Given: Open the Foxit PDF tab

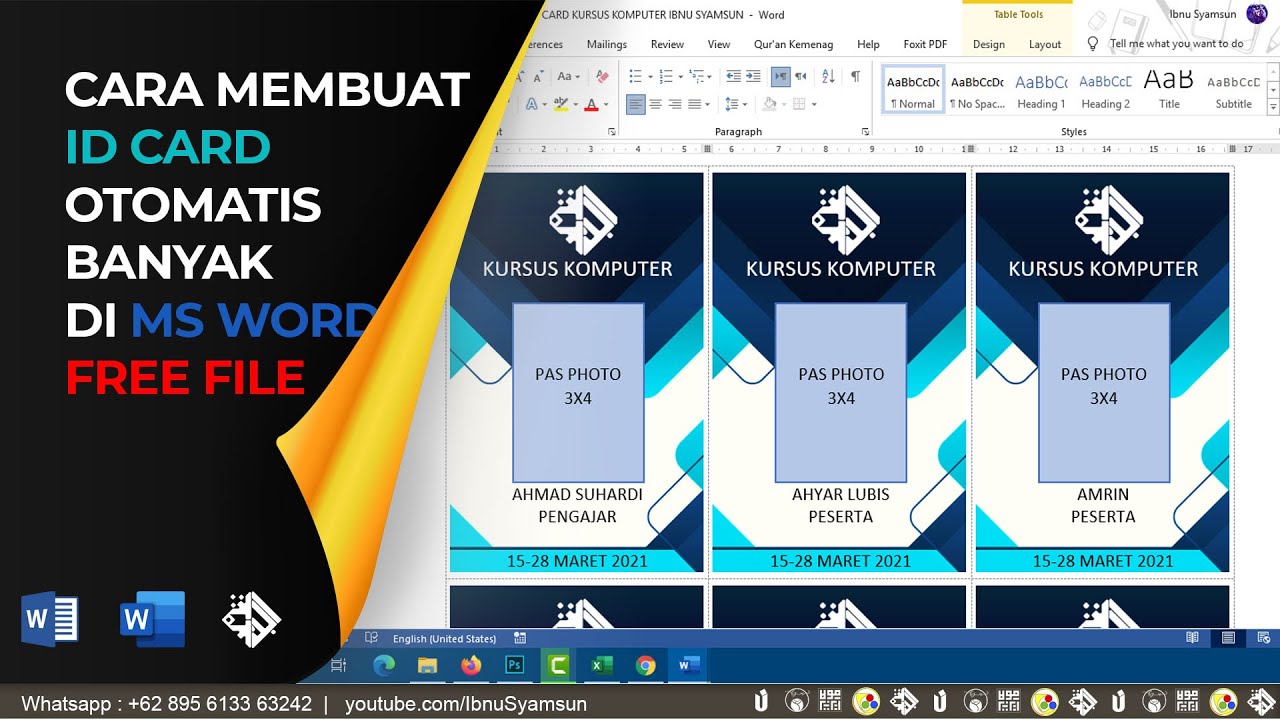Looking at the screenshot, I should 925,44.
